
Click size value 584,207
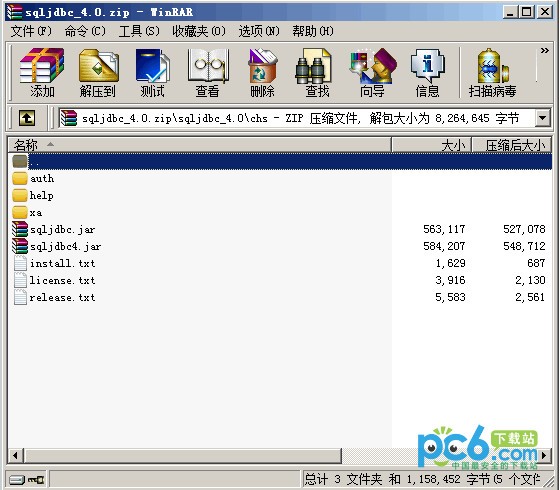click(444, 246)
